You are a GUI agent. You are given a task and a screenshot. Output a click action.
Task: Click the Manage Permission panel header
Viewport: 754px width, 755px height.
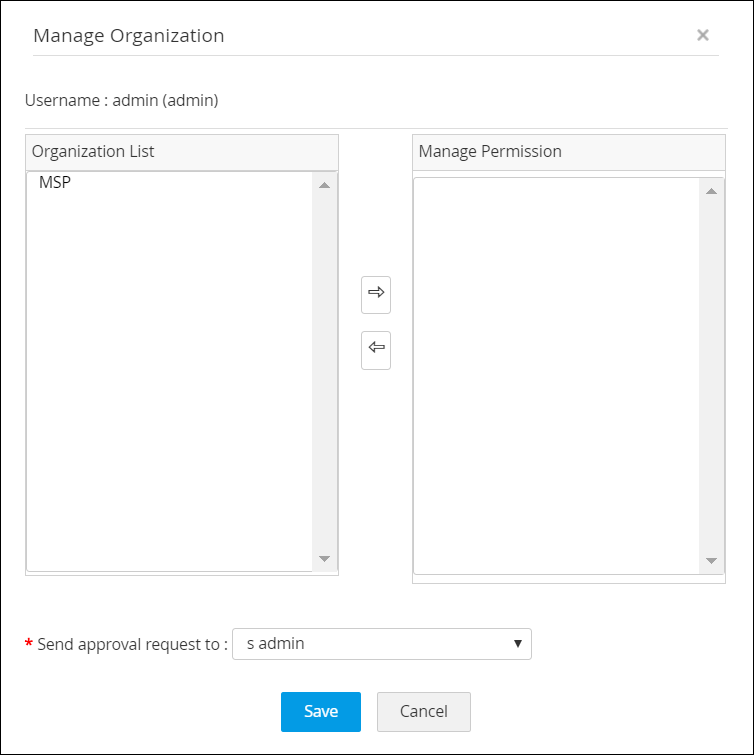click(568, 152)
